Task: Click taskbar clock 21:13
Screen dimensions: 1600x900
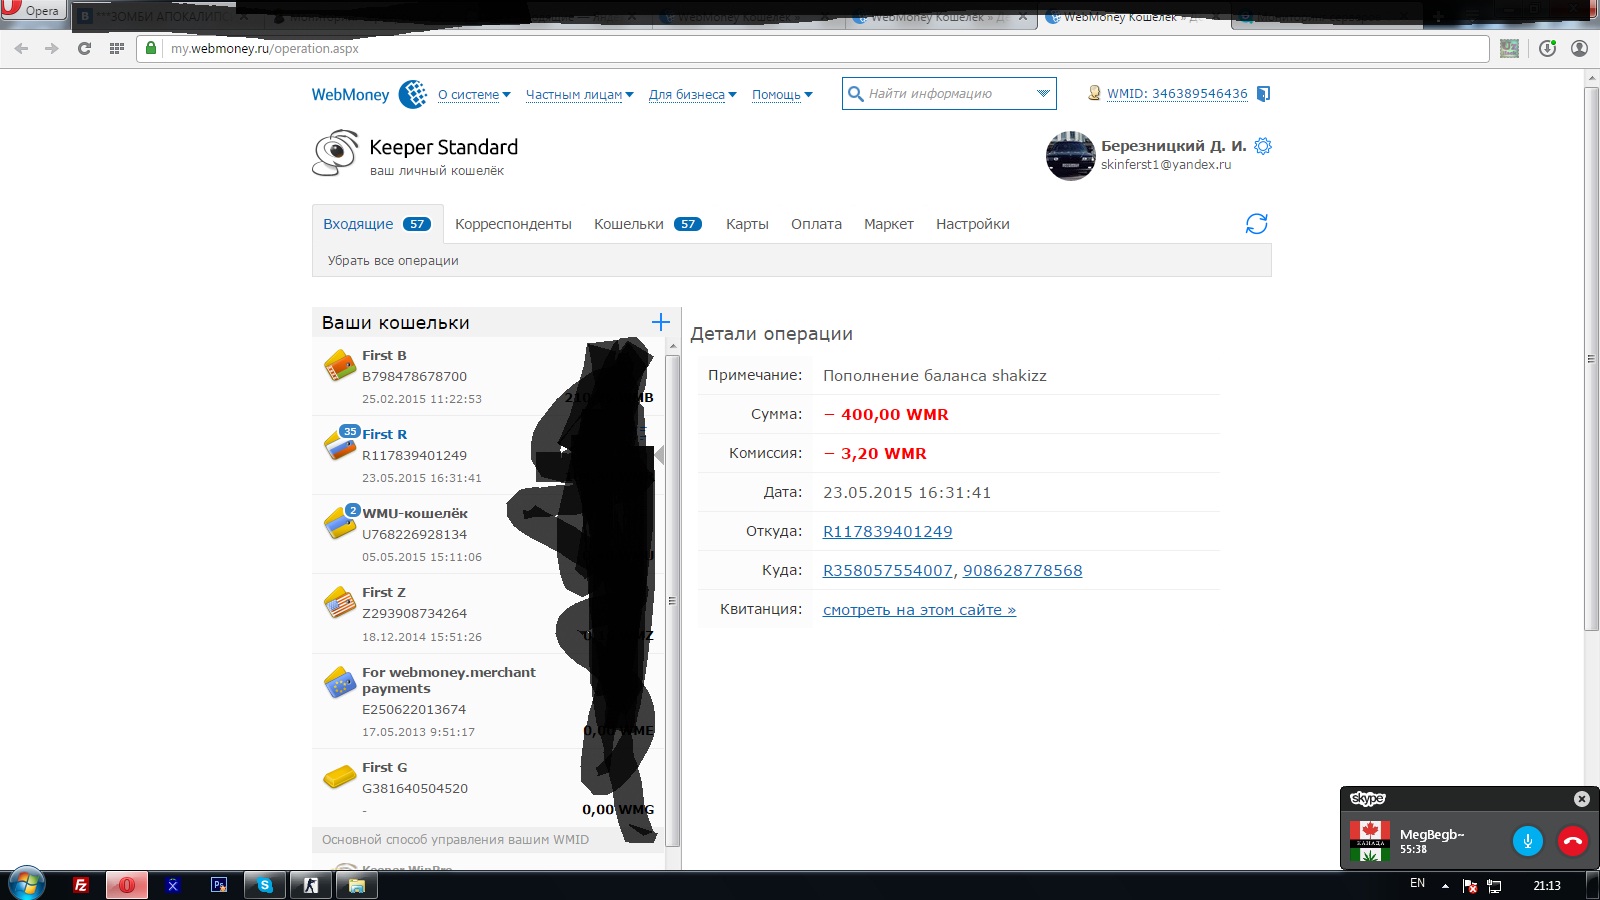Action: tap(1547, 885)
